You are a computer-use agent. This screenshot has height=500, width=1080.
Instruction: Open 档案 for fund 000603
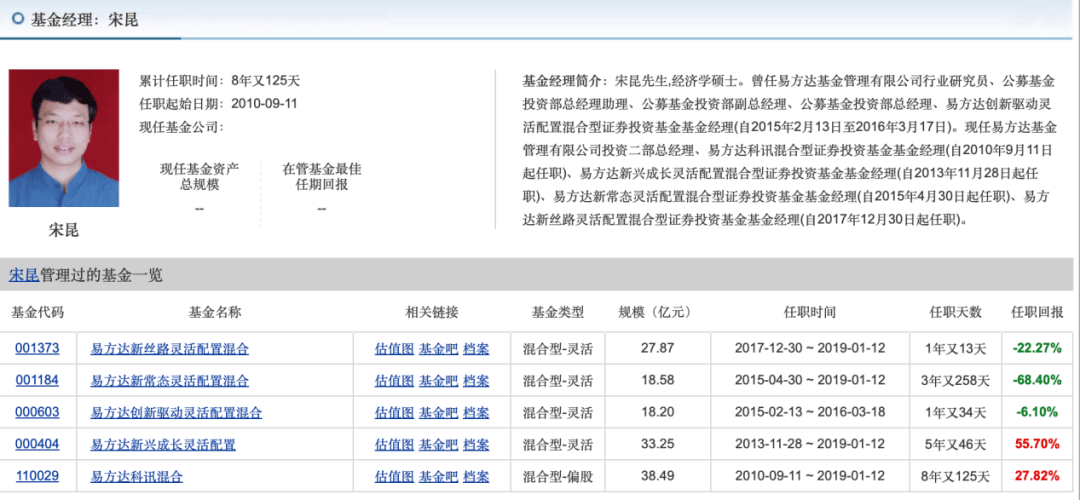[x=477, y=412]
